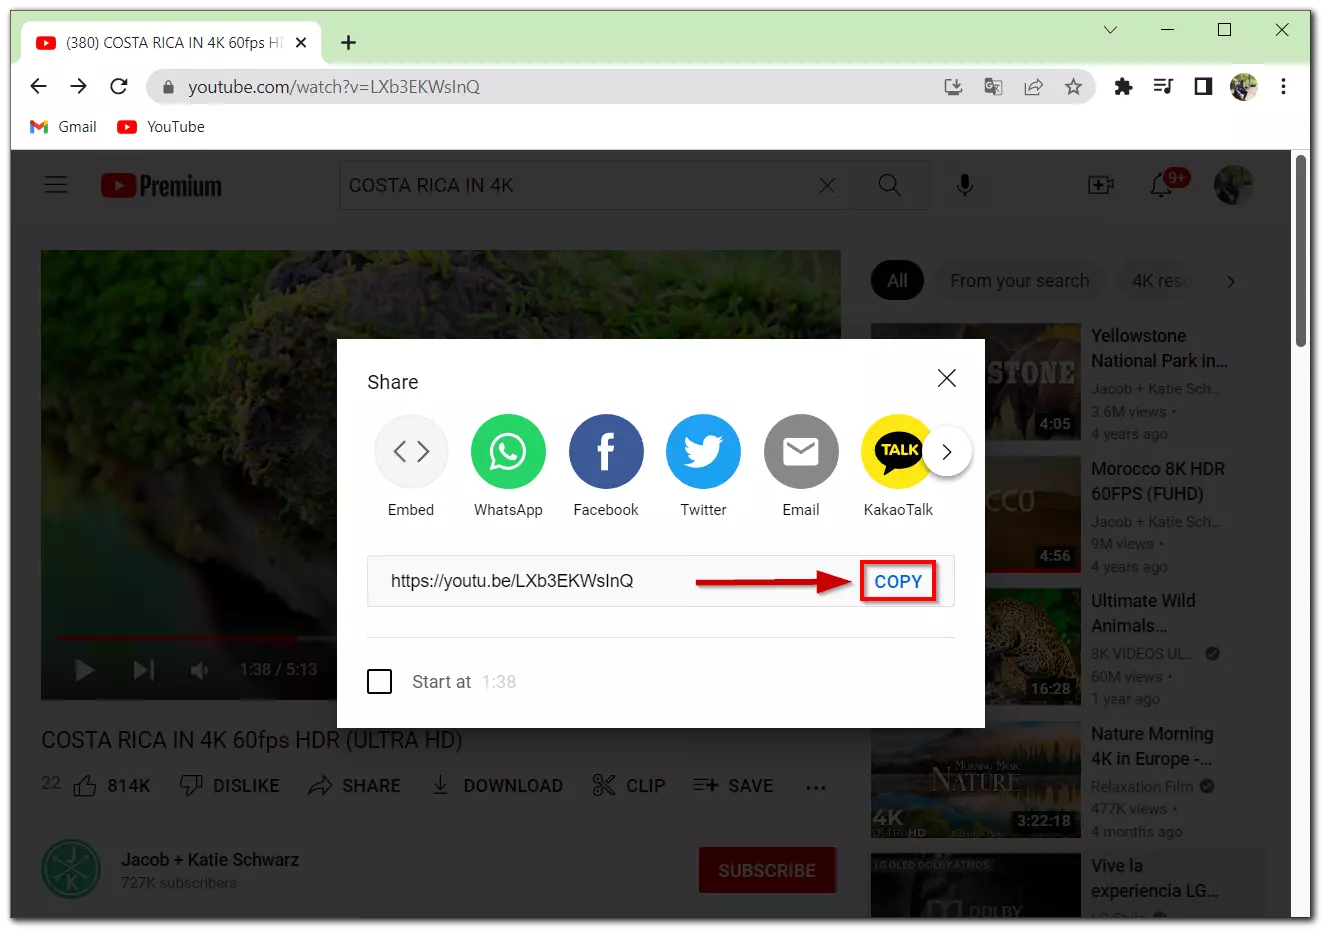
Task: Close the Share dialog
Action: (x=947, y=378)
